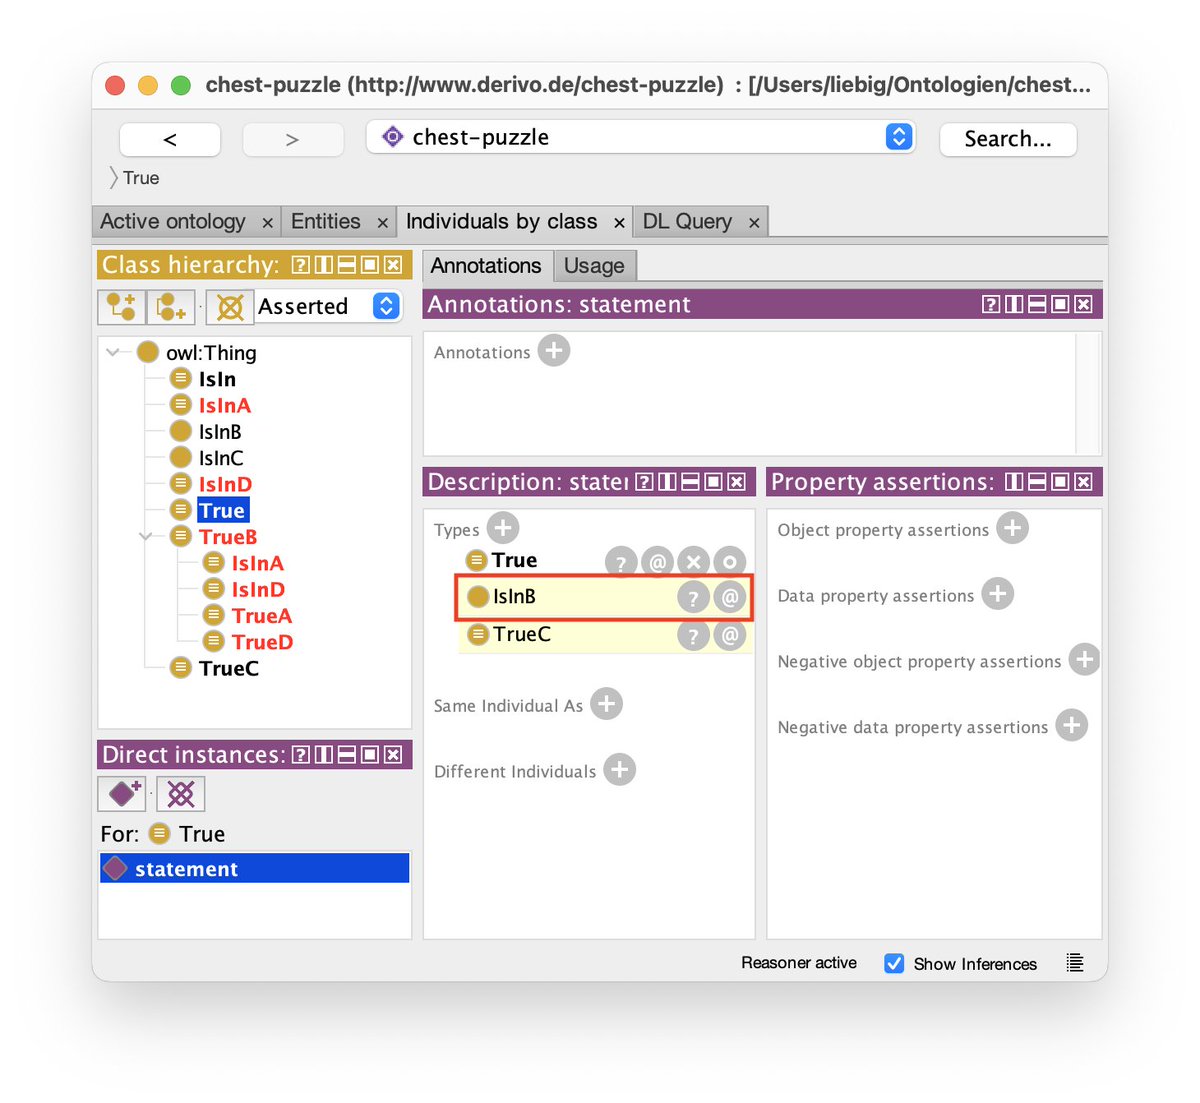Click the Delete individual icon in Direct instances
Image resolution: width=1200 pixels, height=1103 pixels.
[x=181, y=794]
